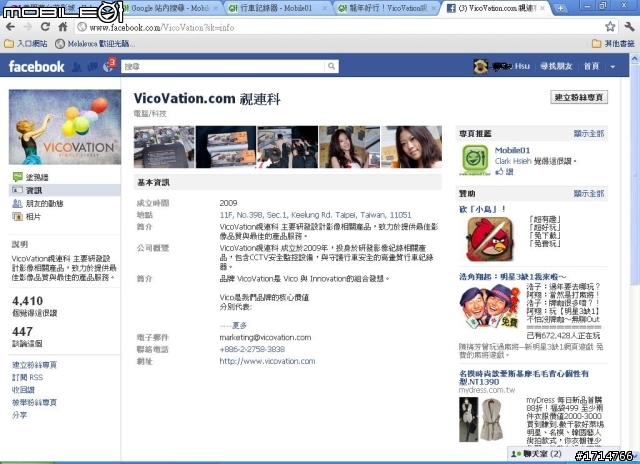Open the 聊天室 (2) chat bar
640x464 pixels.
click(x=563, y=453)
